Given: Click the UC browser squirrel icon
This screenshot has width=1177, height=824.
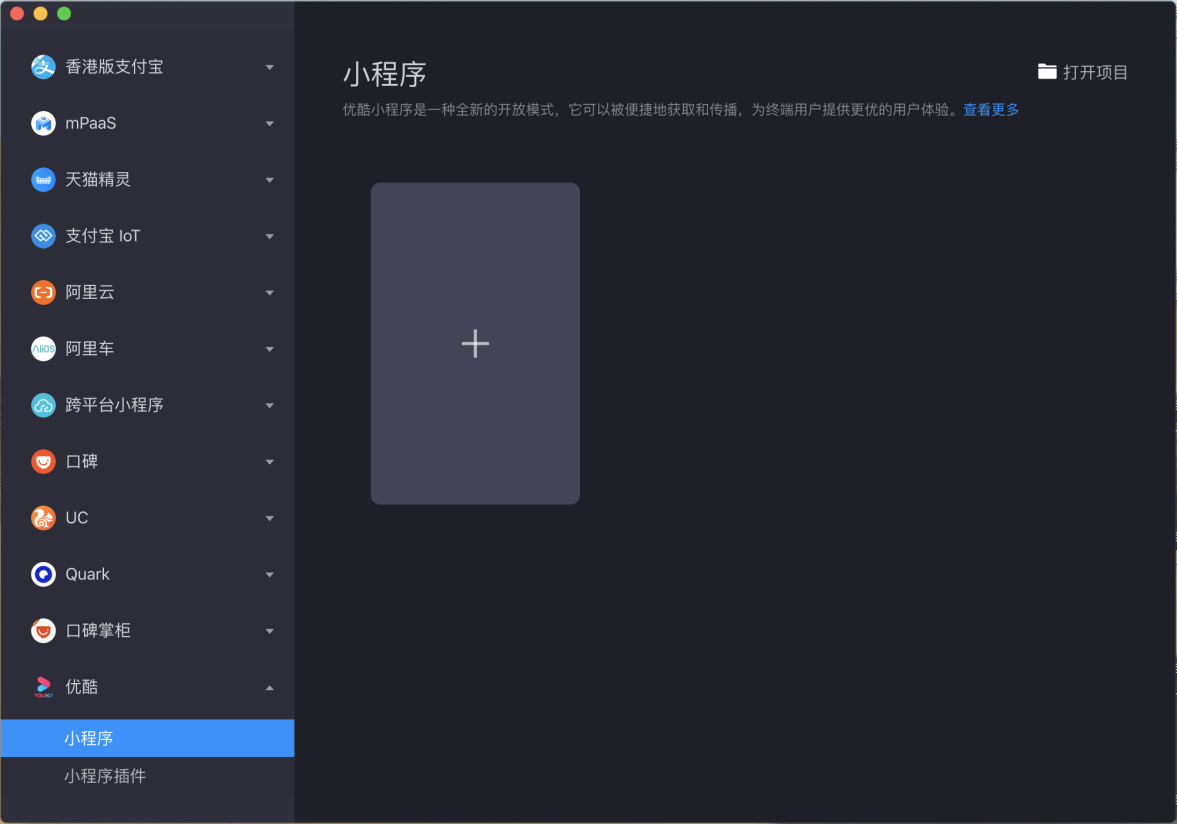Looking at the screenshot, I should pyautogui.click(x=44, y=518).
